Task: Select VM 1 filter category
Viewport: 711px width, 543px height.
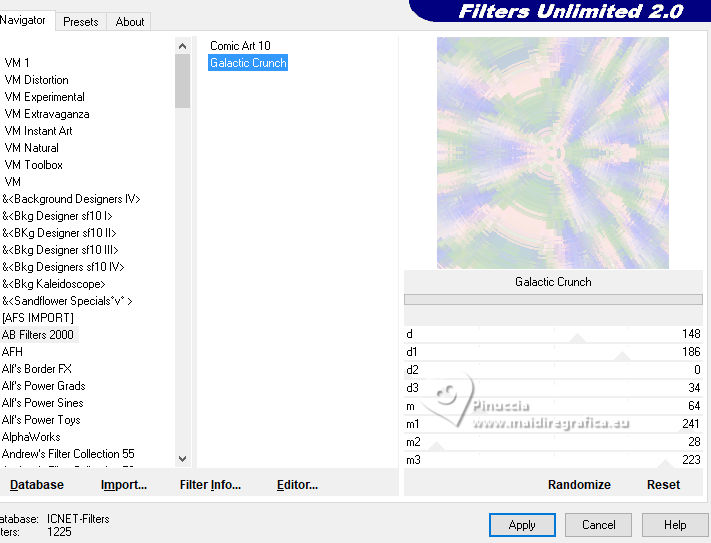Action: (17, 63)
